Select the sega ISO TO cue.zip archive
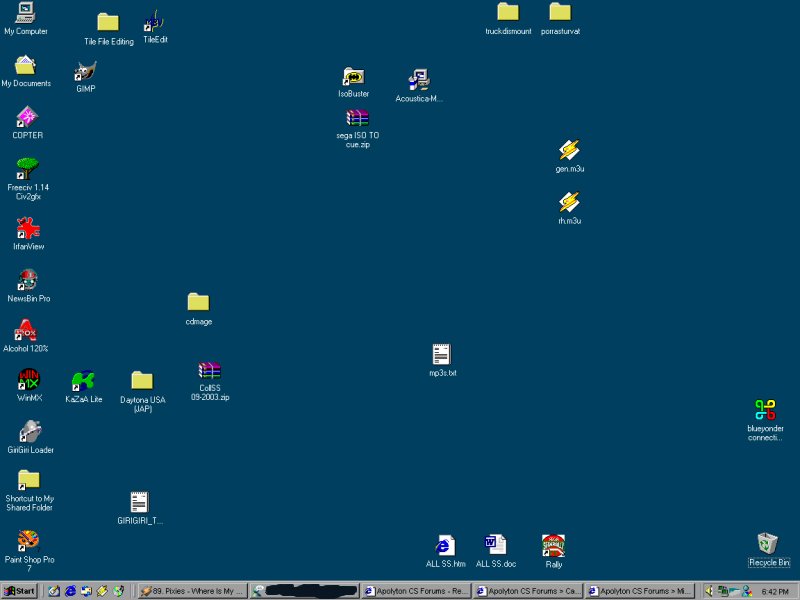The width and height of the screenshot is (800, 600). point(357,118)
